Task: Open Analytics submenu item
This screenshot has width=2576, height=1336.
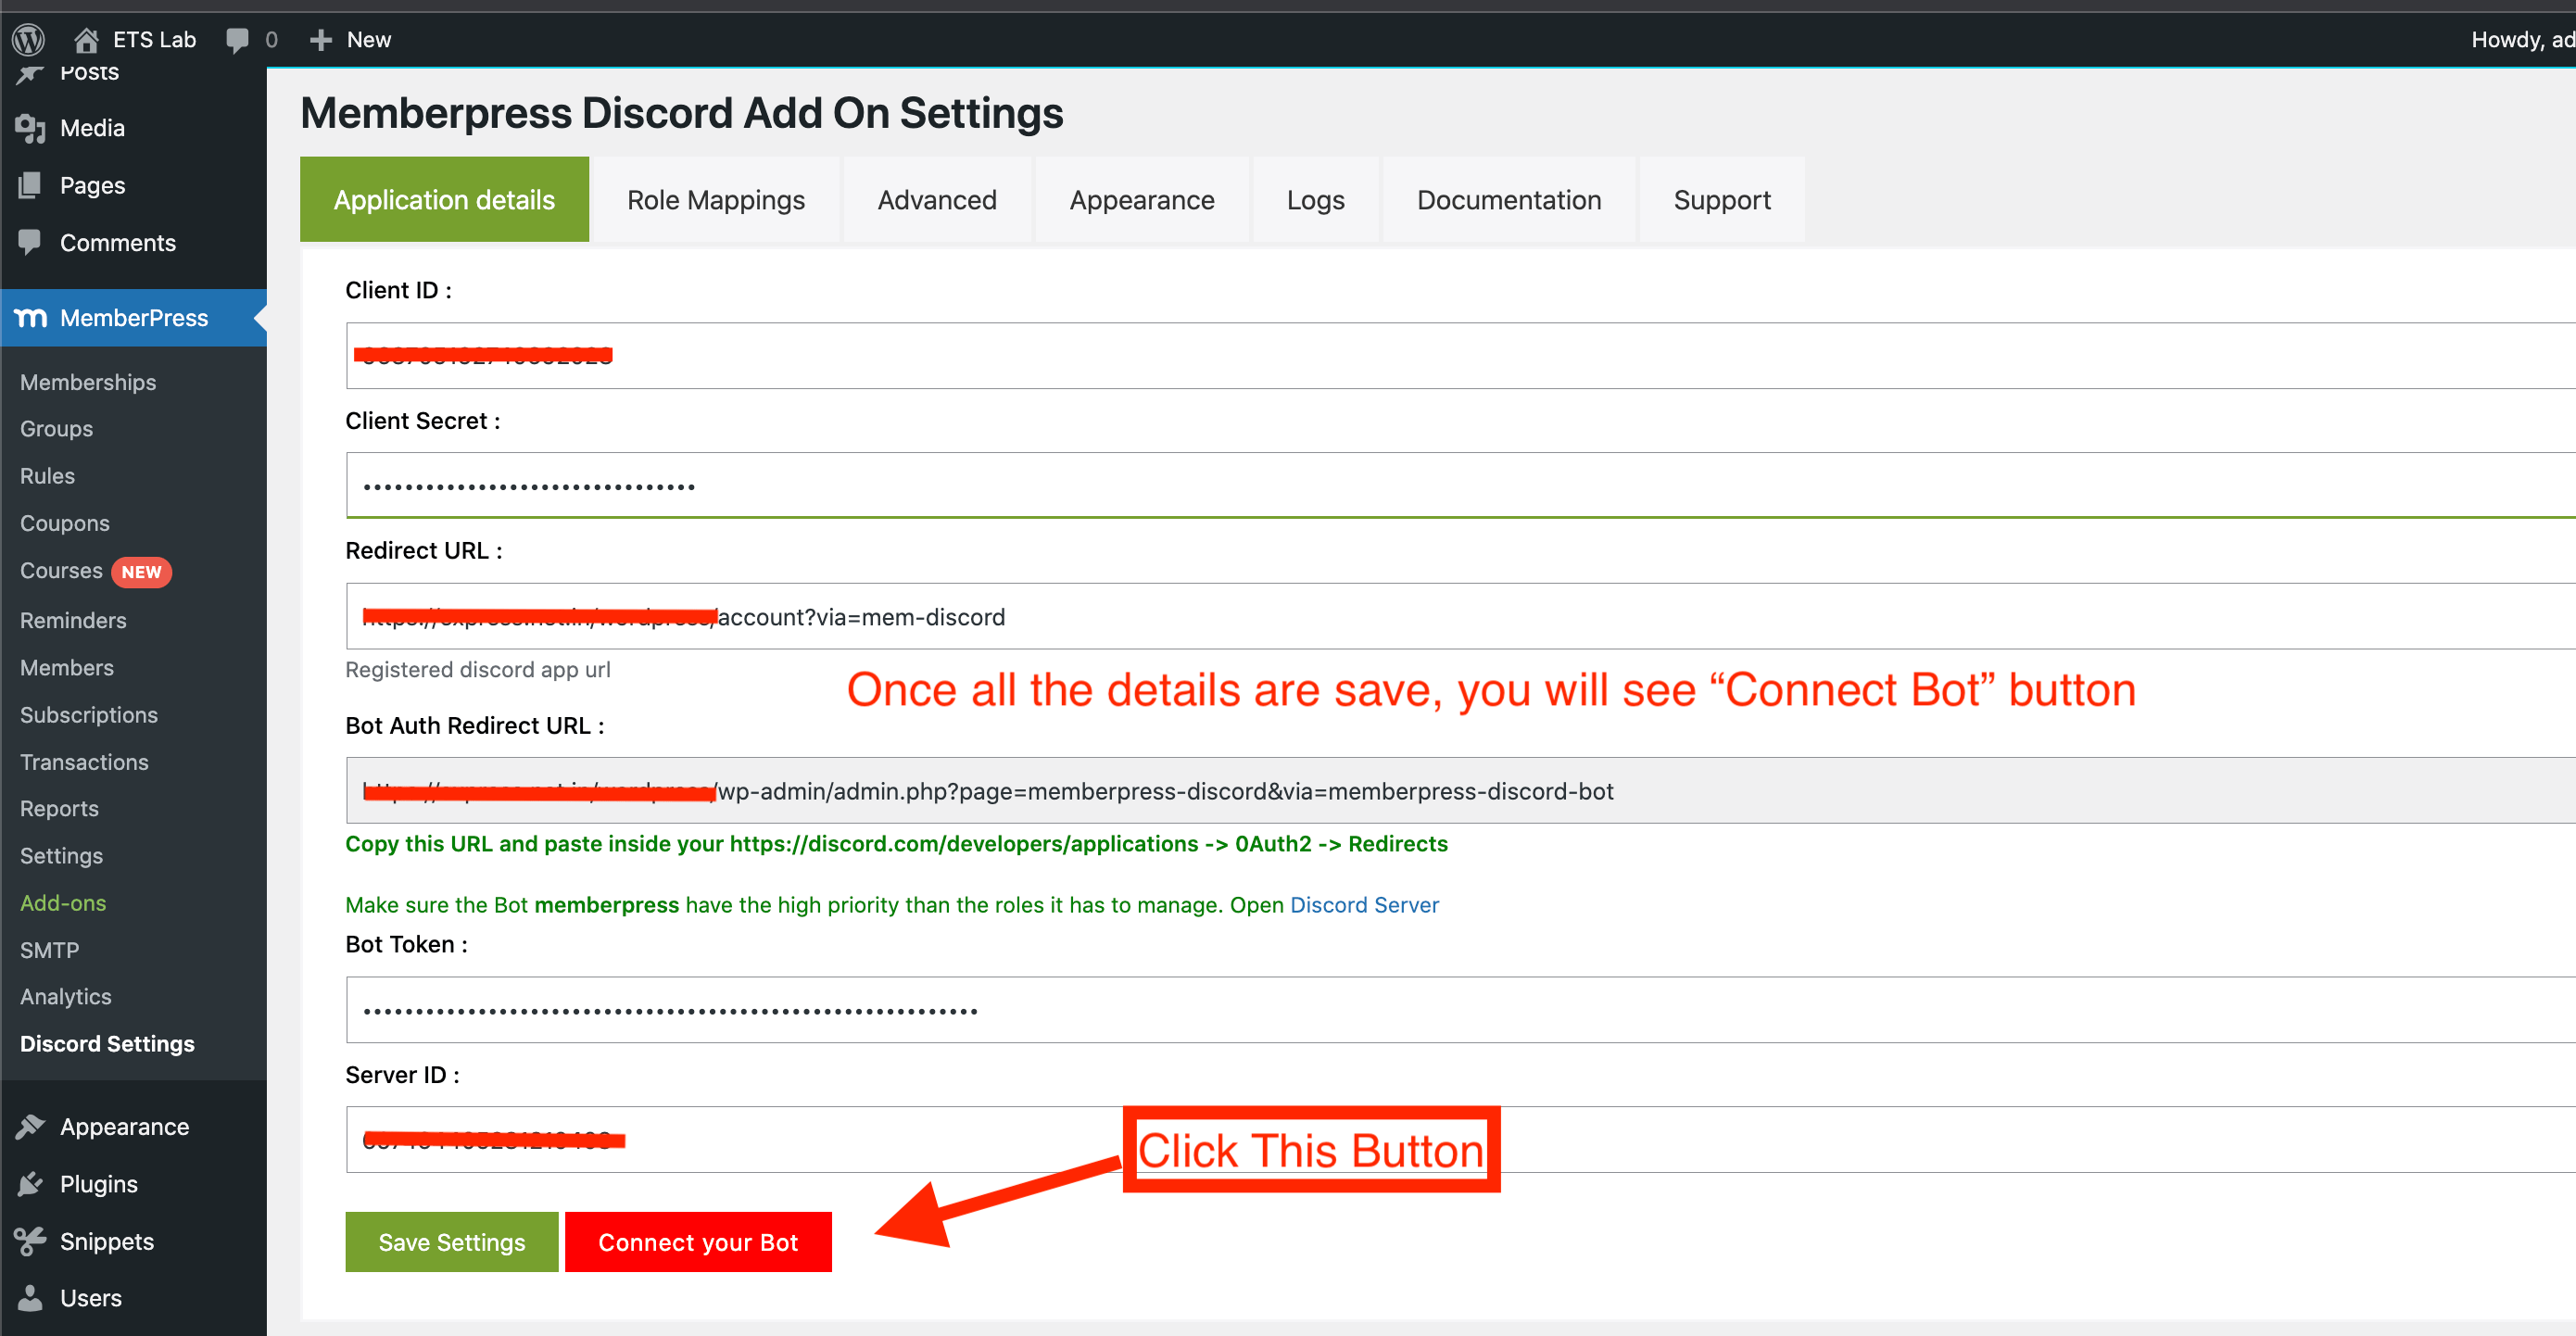Action: pos(66,997)
